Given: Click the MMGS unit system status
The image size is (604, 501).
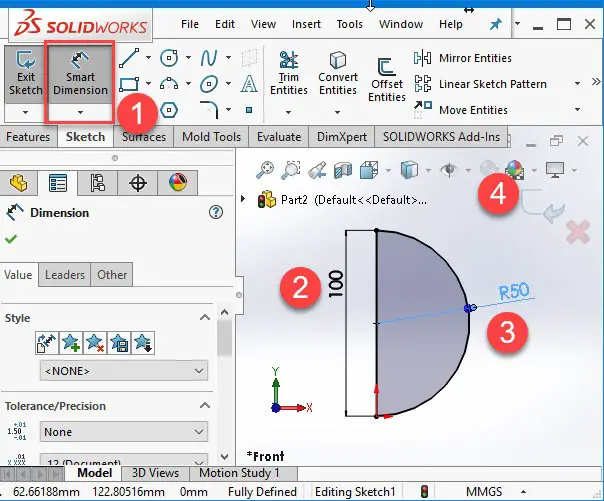Looking at the screenshot, I should click(484, 492).
